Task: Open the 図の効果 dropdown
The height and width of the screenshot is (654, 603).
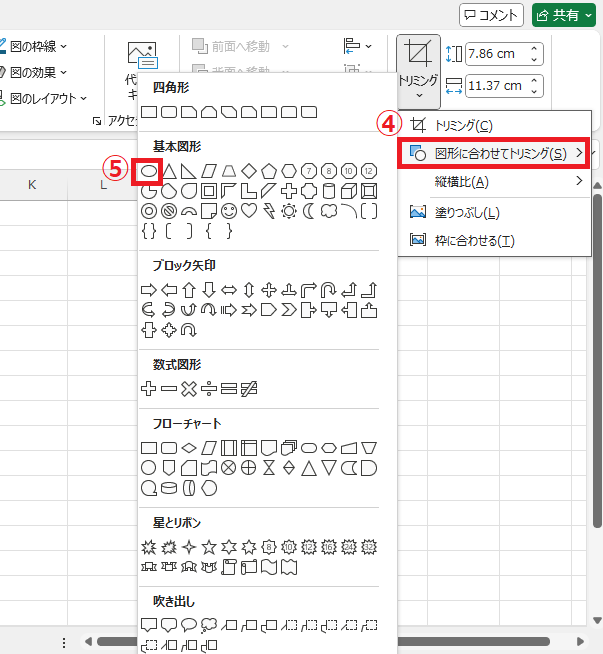Action: [x=64, y=73]
